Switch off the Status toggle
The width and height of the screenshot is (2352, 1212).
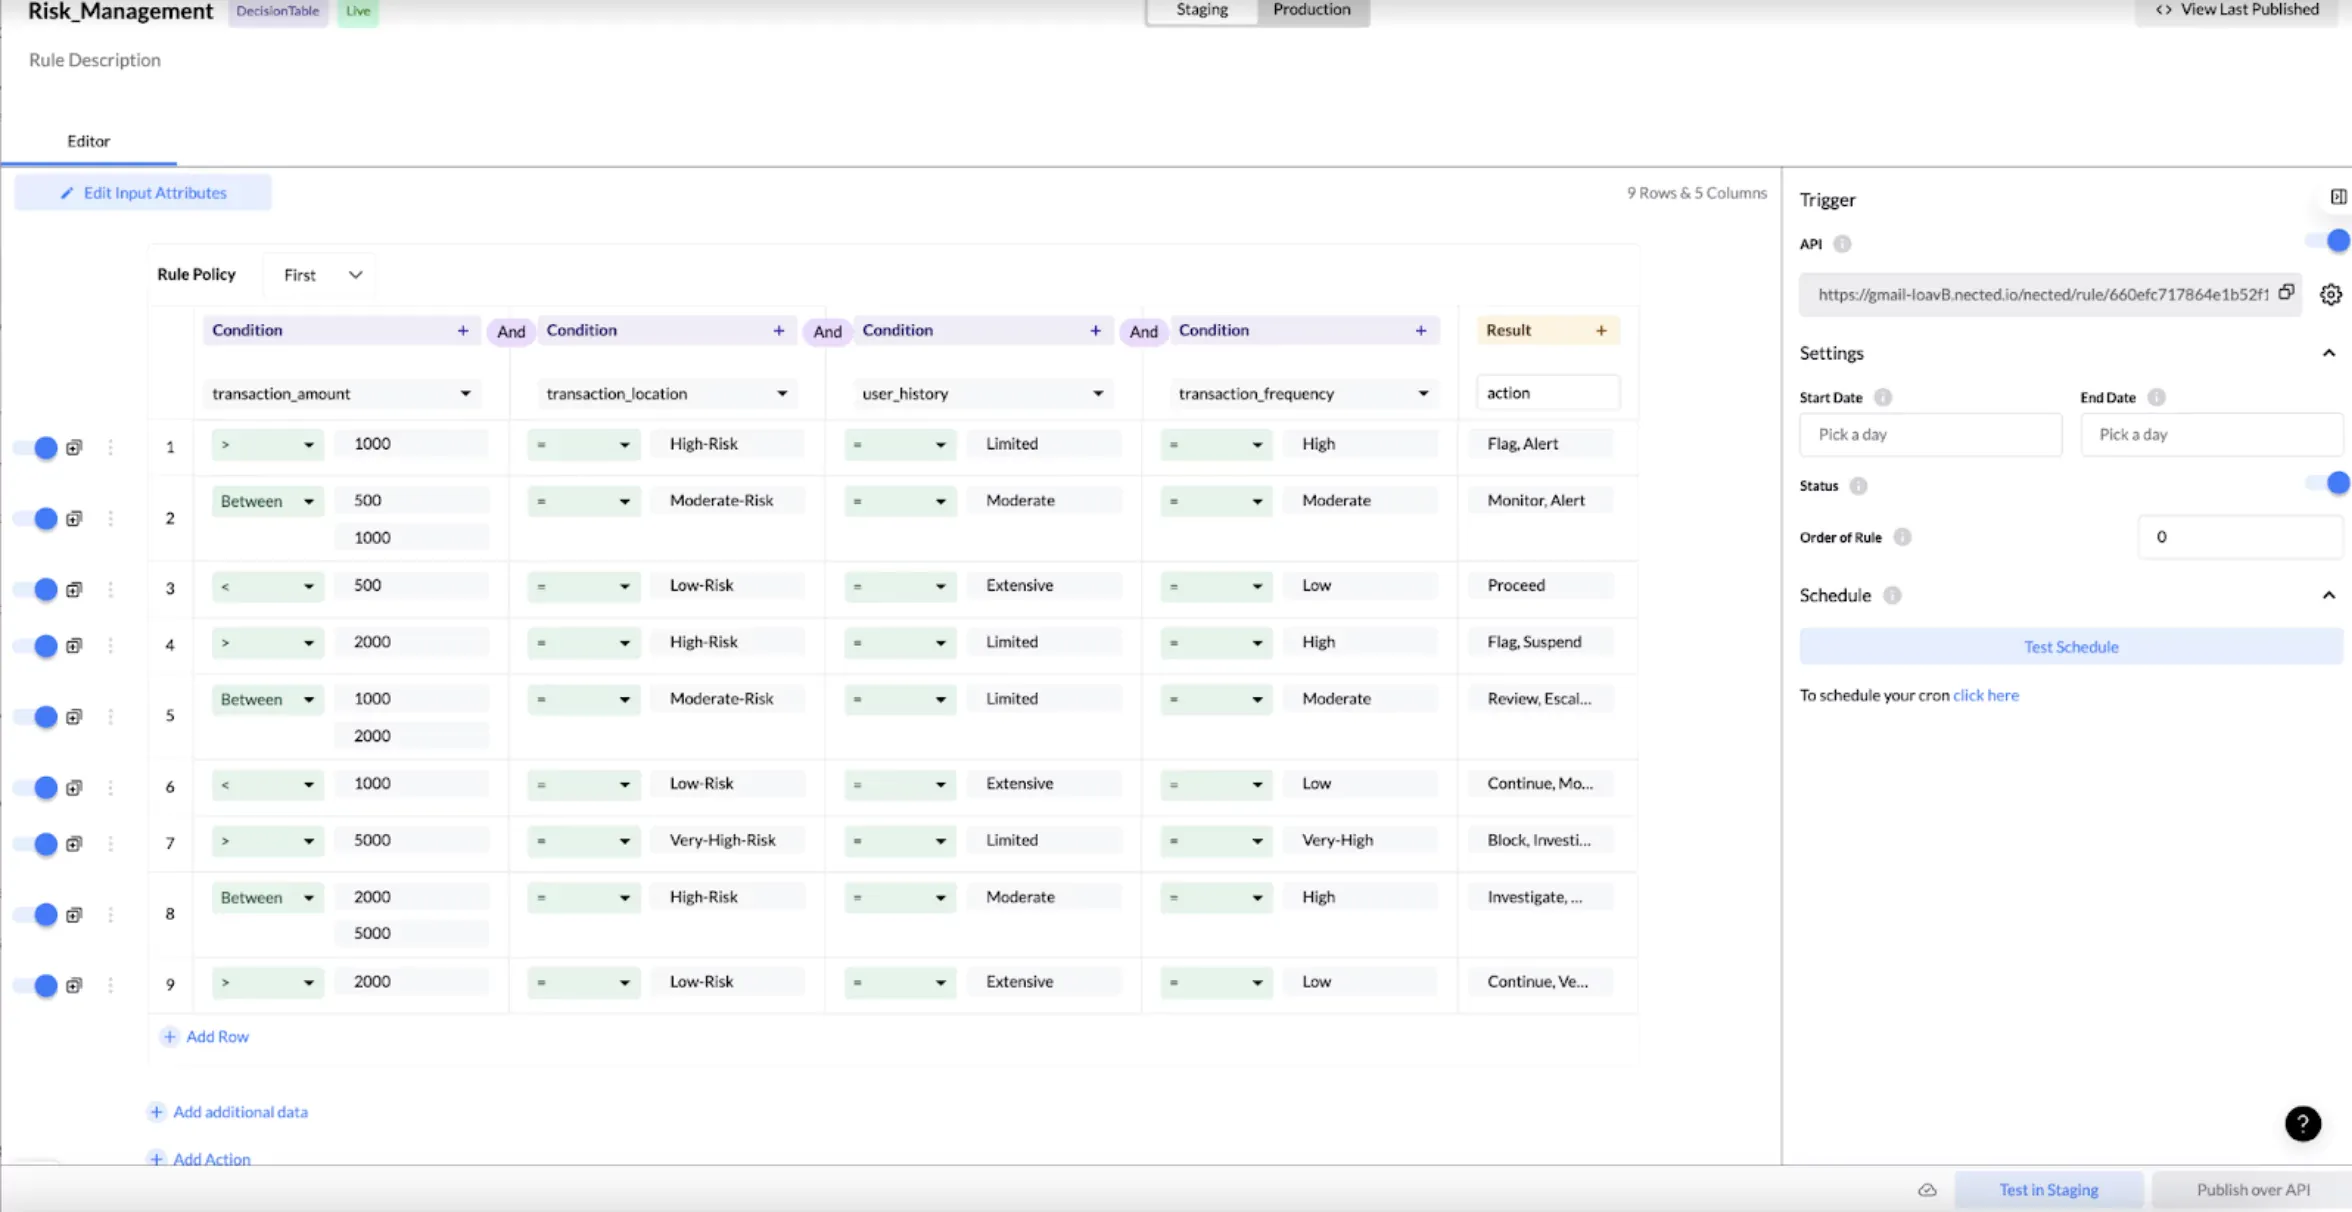tap(2329, 484)
